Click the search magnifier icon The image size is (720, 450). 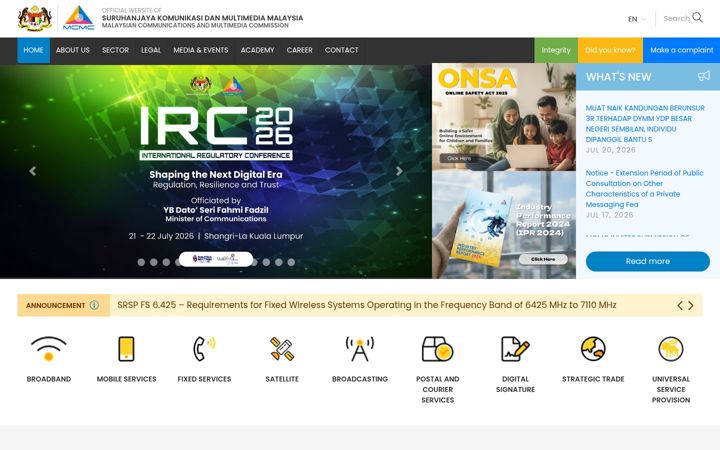point(697,17)
